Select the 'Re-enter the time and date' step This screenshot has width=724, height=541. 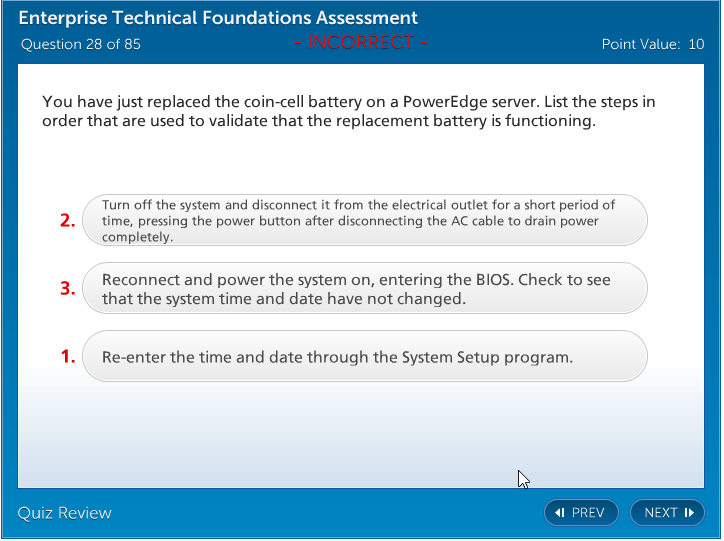tap(364, 357)
